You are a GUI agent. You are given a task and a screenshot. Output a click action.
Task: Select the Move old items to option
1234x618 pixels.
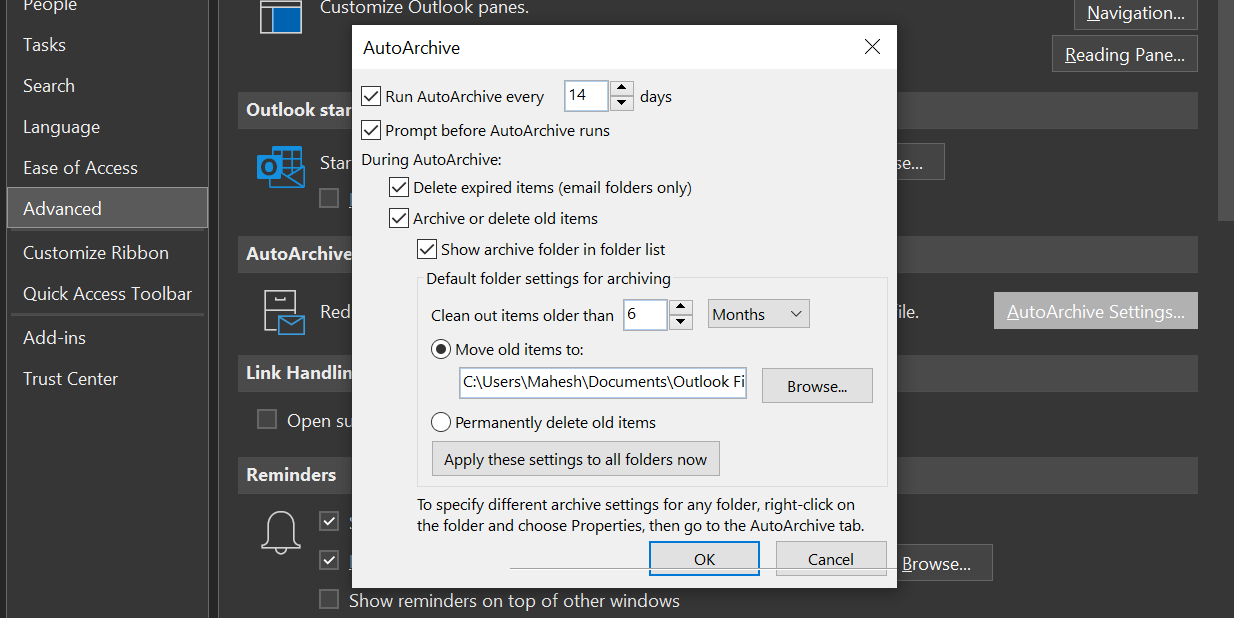[x=441, y=349]
